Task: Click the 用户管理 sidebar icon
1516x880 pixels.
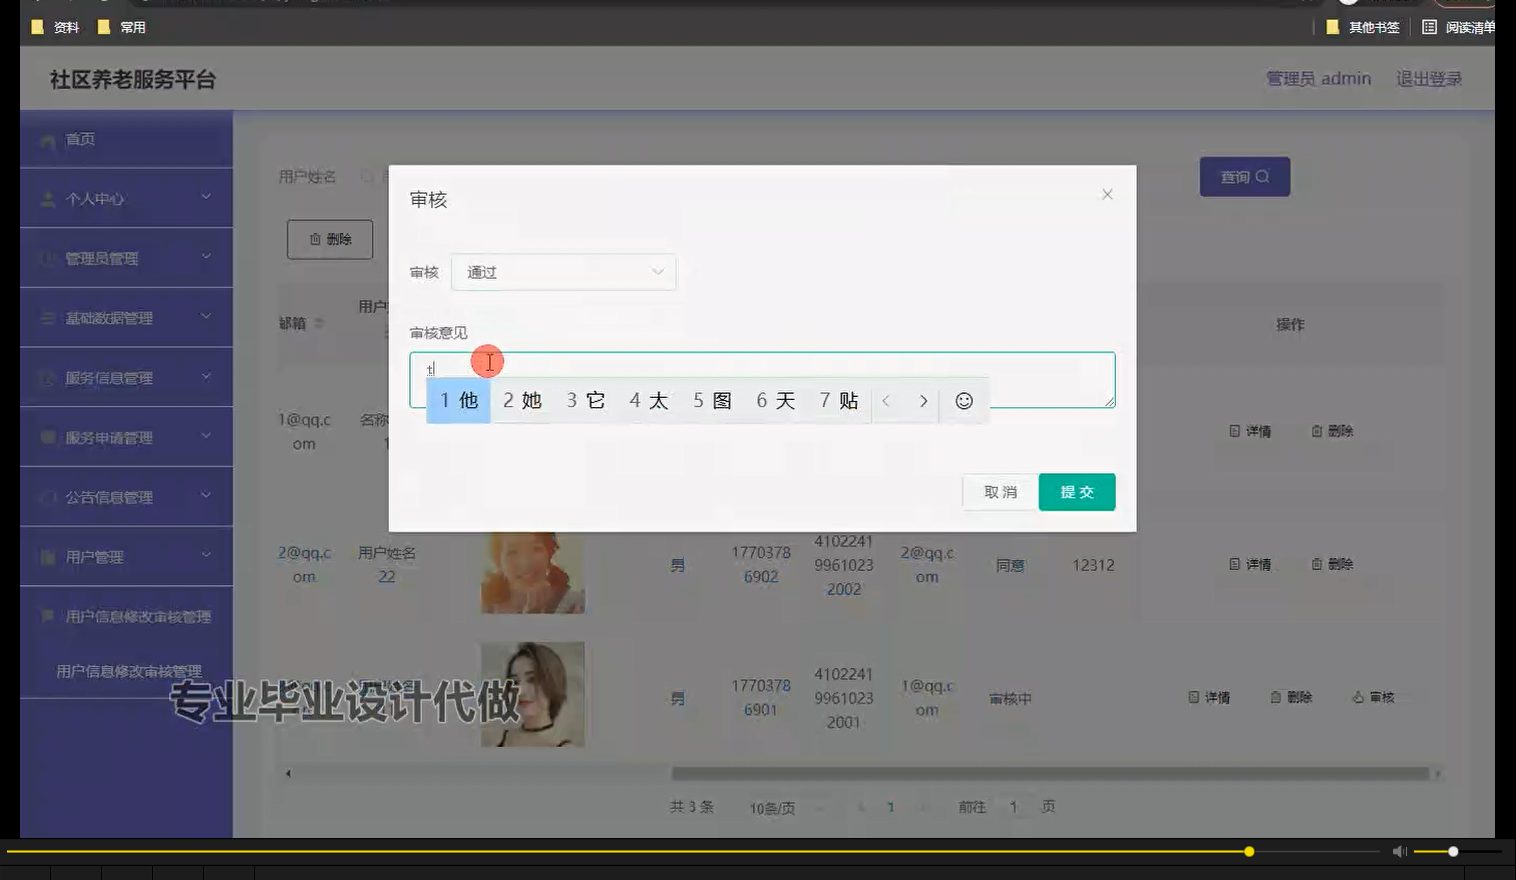Action: pos(47,556)
